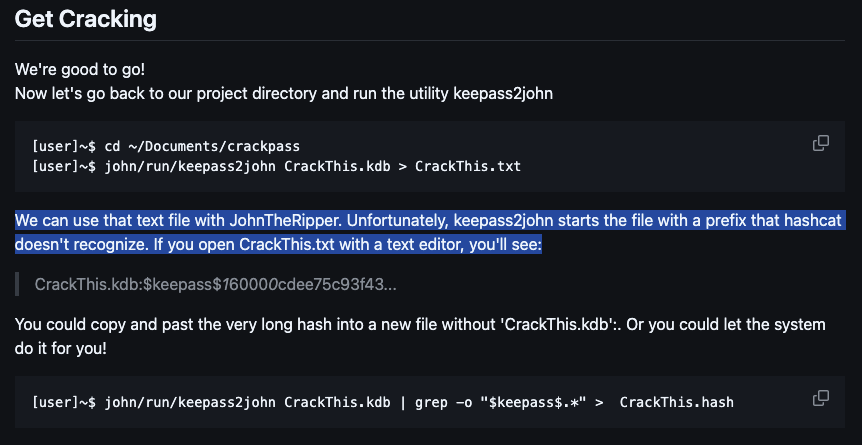
Task: Click "keepass2john" ending the intro sentence
Action: 502,94
